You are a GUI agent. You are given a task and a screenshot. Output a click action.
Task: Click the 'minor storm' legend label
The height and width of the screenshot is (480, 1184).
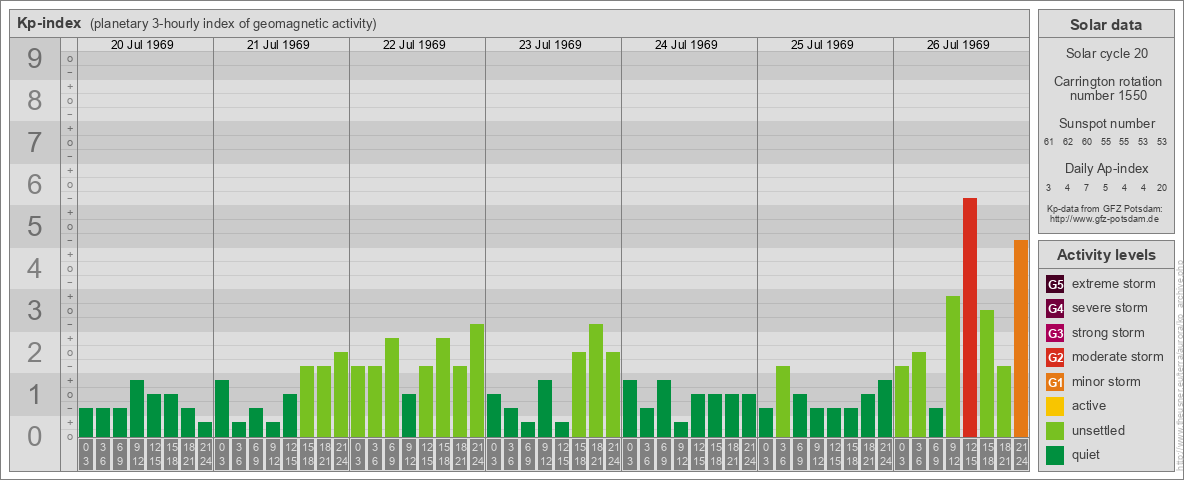click(x=1106, y=382)
